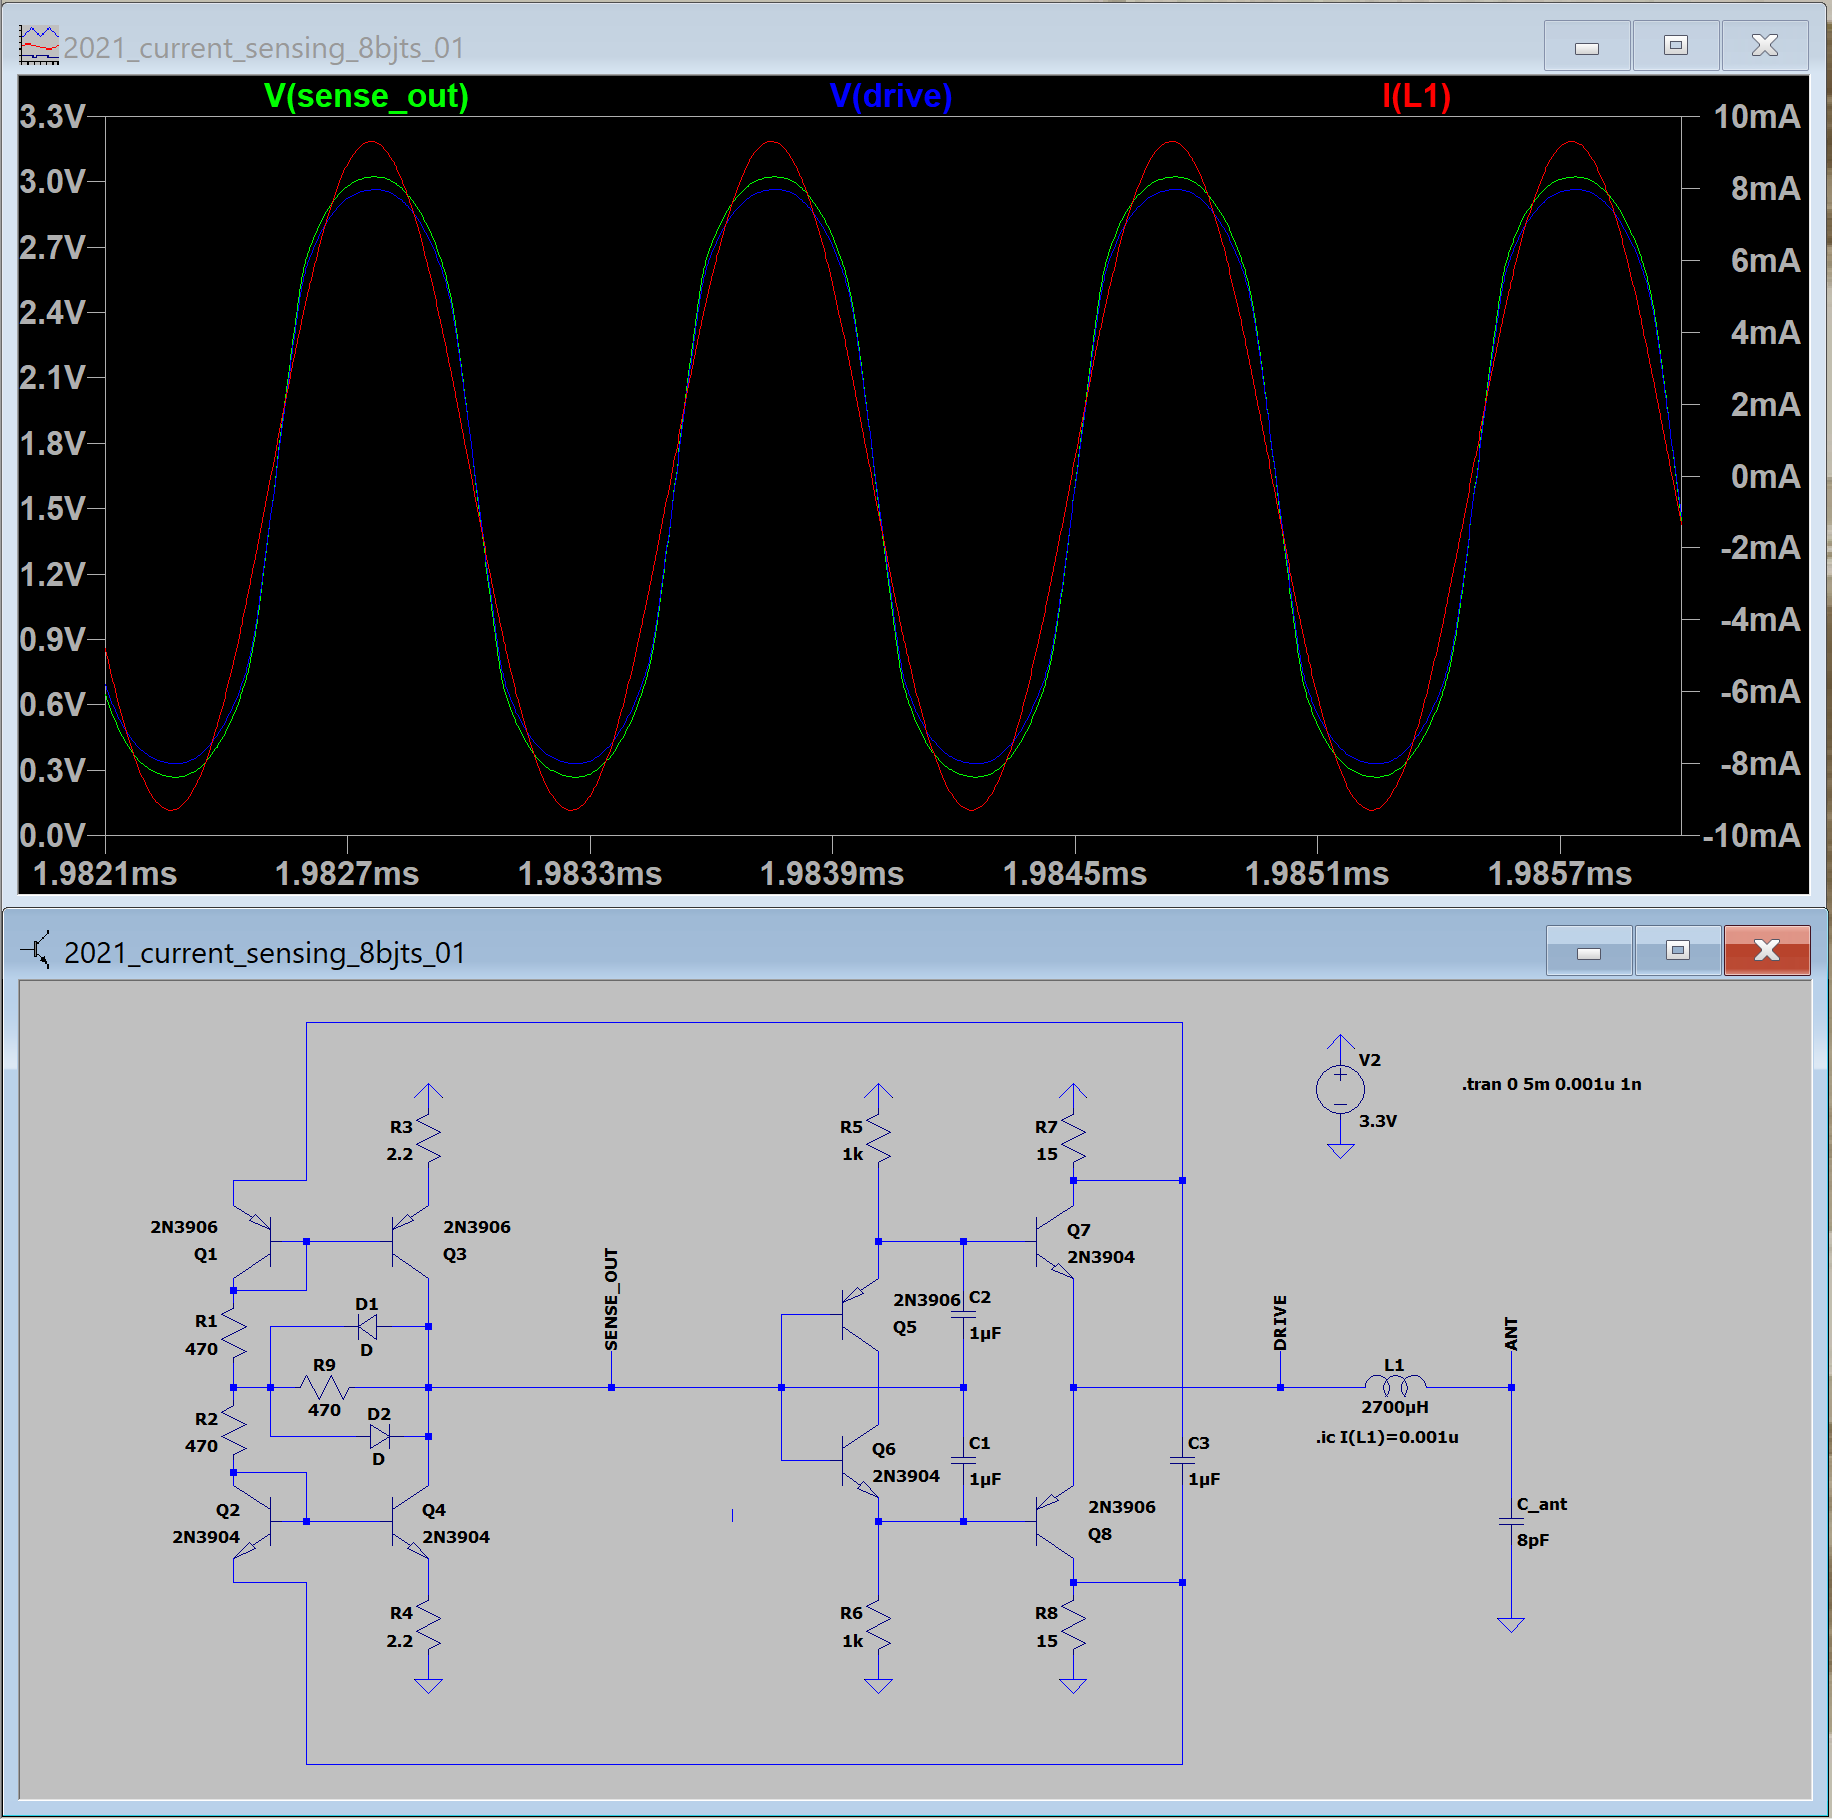Maximize the waveform plot window
Image resolution: width=1832 pixels, height=1819 pixels.
(1676, 46)
